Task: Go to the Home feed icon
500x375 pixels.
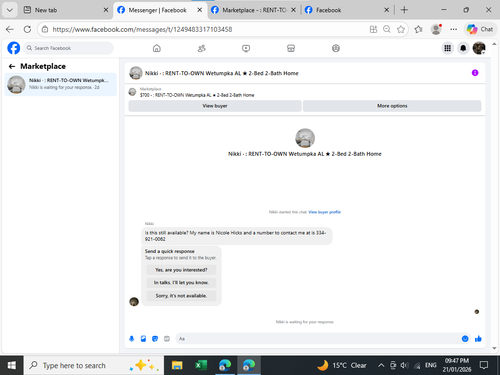Action: coord(157,48)
